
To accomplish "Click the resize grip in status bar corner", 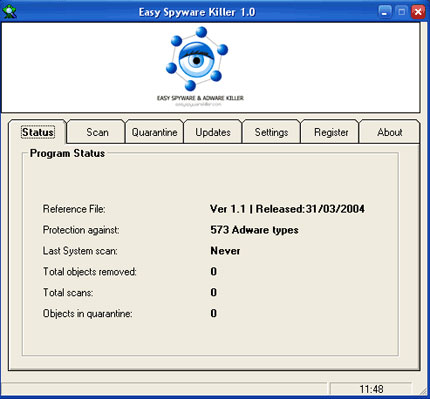I will [423, 390].
